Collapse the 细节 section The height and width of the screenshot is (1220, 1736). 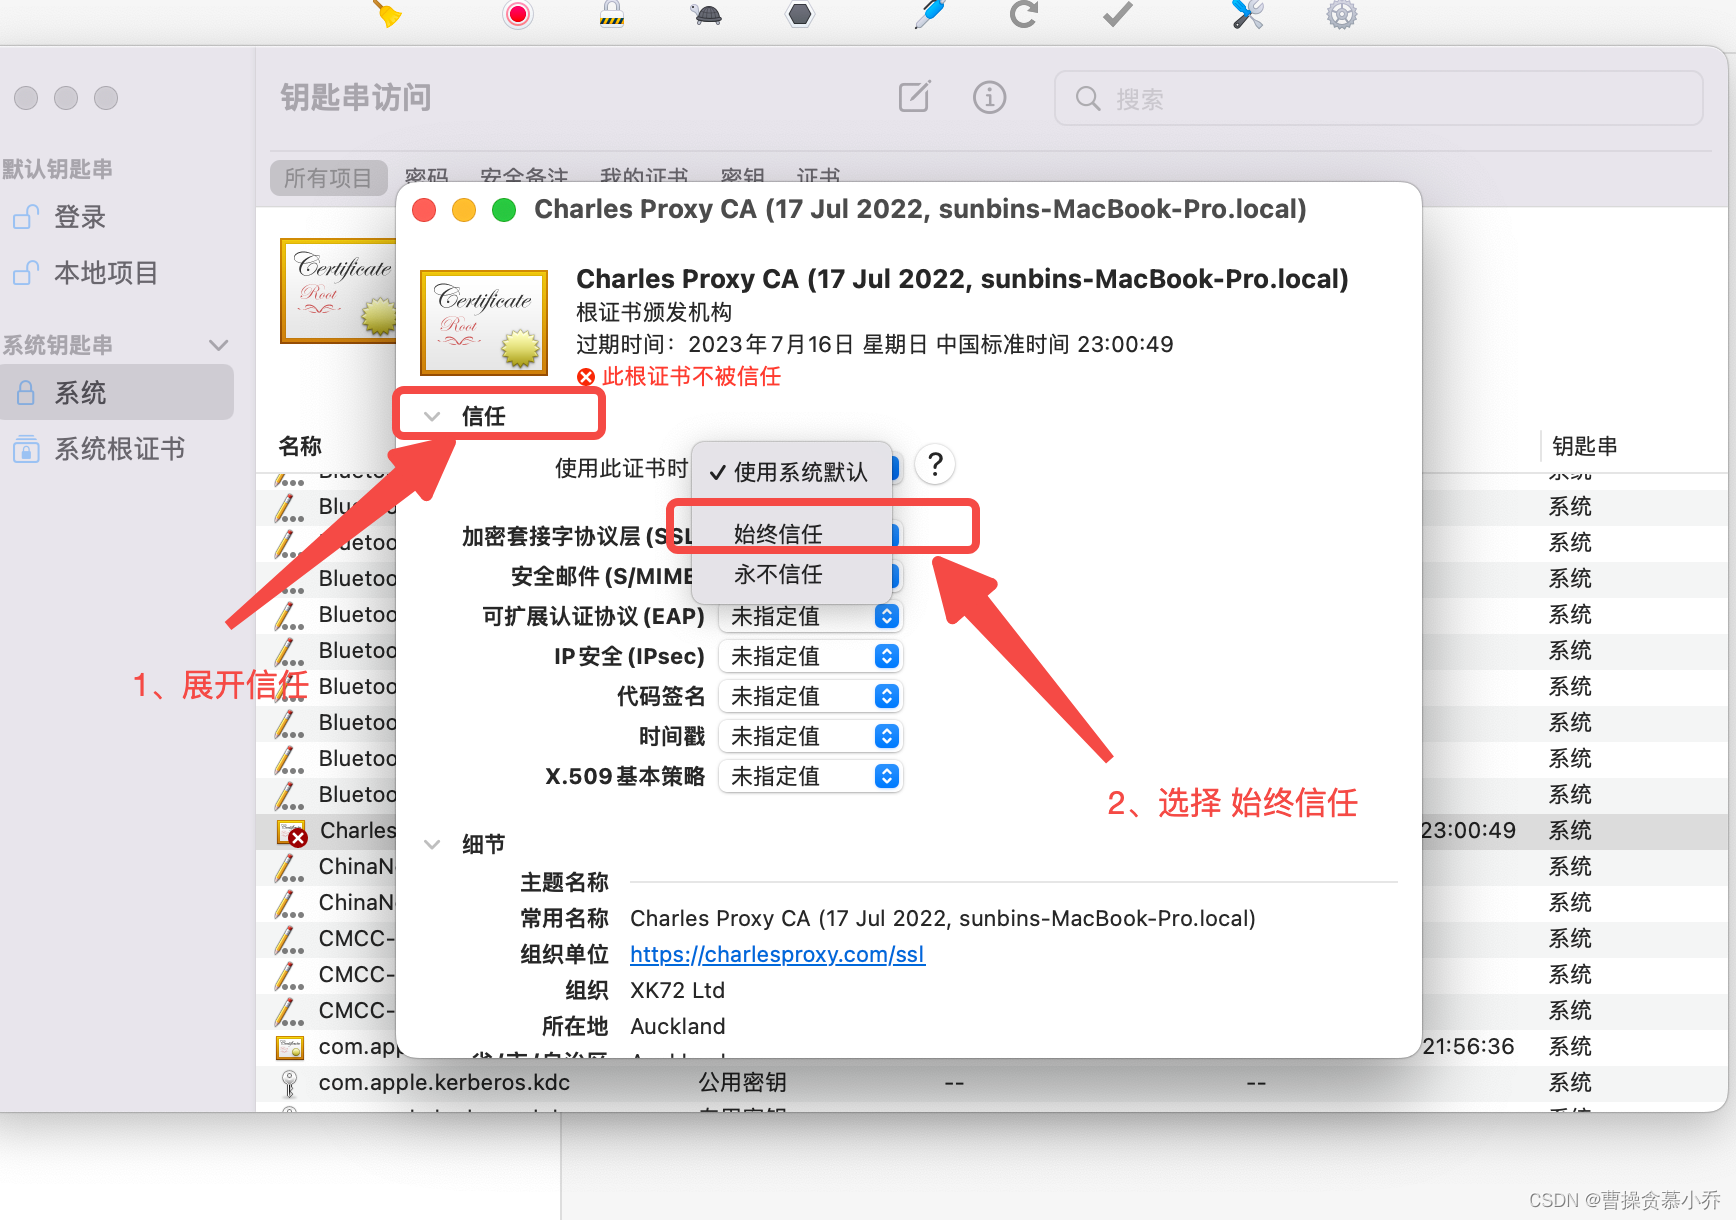click(432, 844)
